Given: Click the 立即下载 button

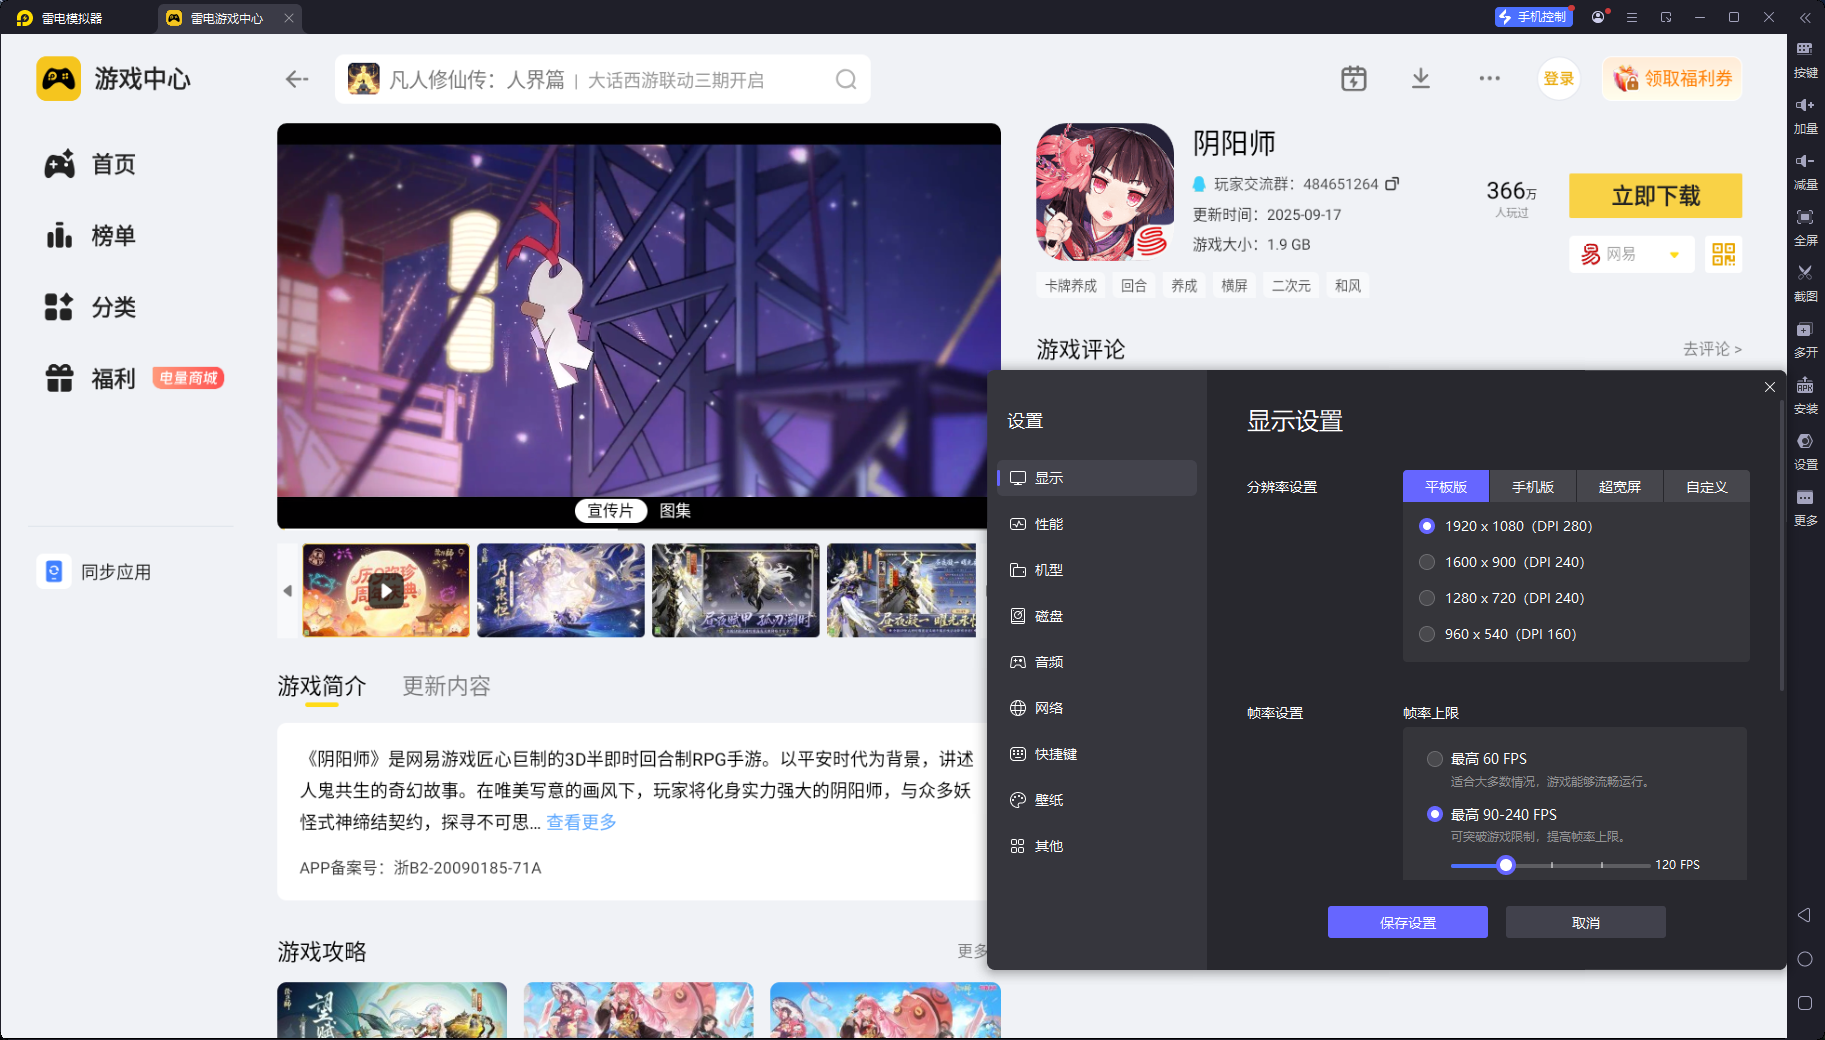Looking at the screenshot, I should click(x=1655, y=196).
